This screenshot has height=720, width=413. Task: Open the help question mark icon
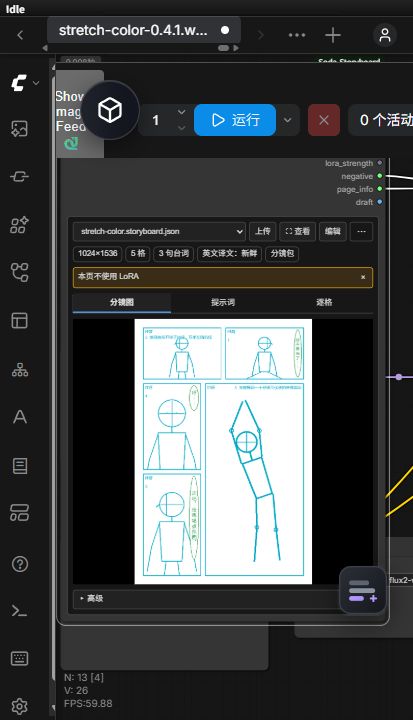point(19,563)
